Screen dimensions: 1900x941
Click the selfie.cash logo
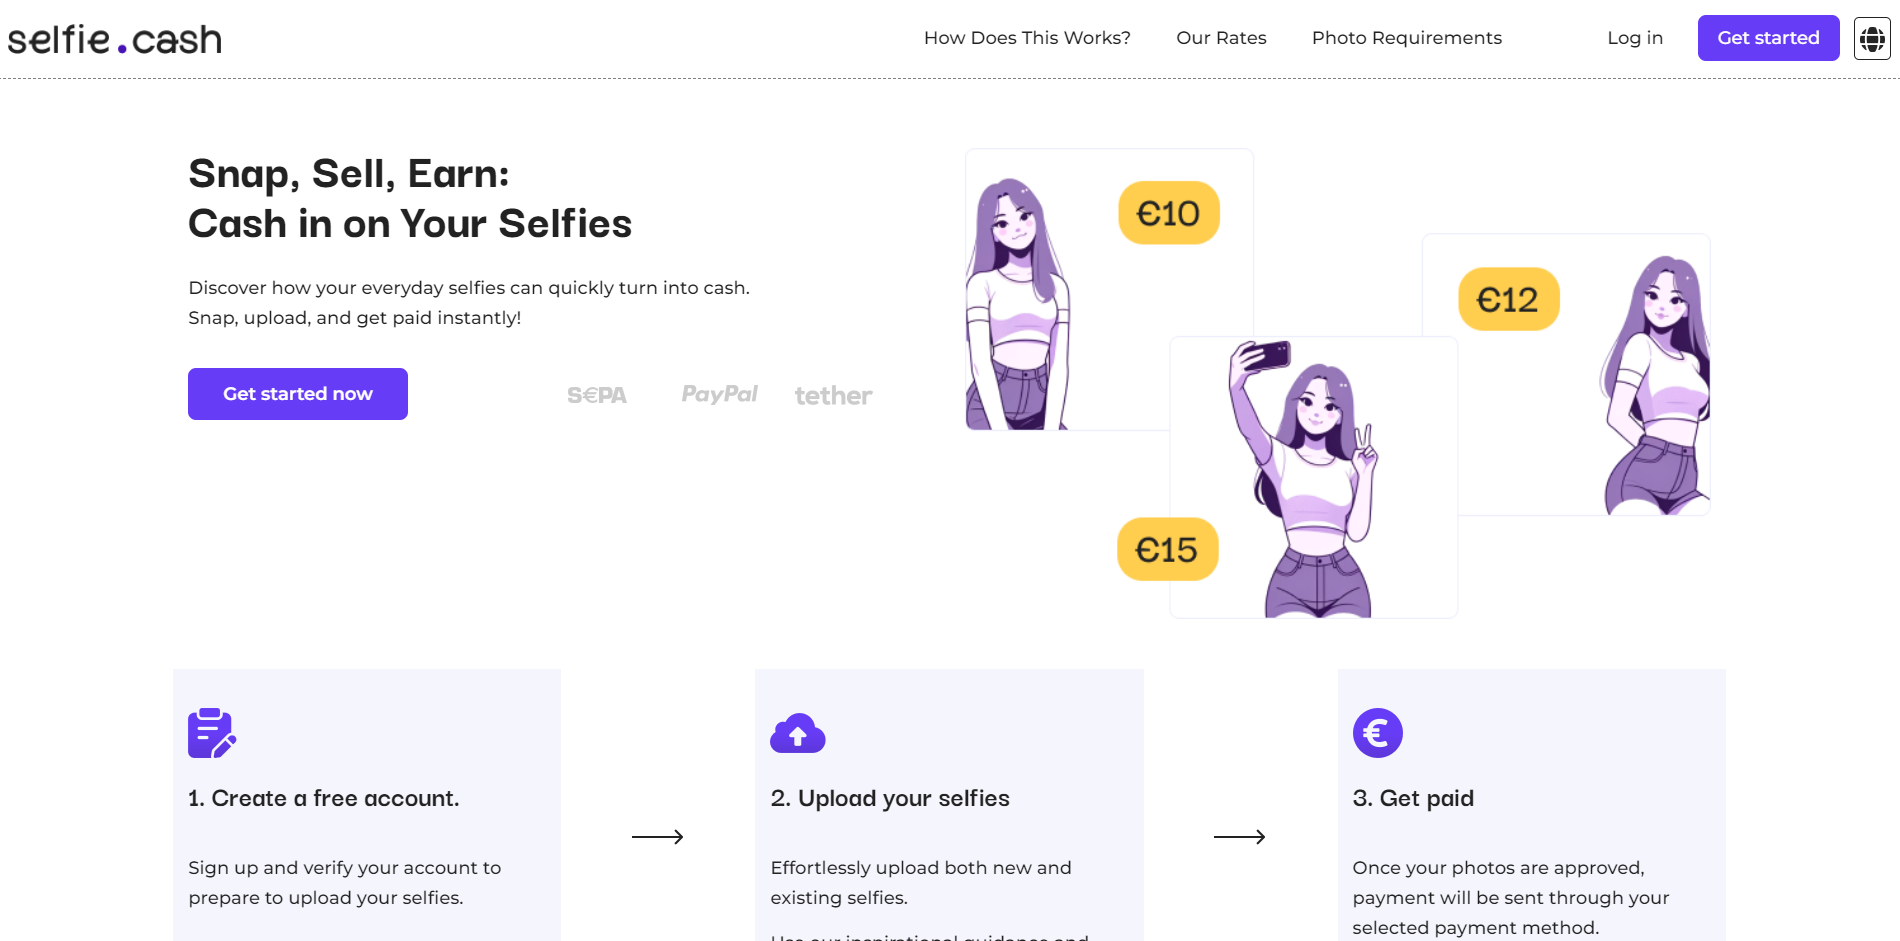115,40
